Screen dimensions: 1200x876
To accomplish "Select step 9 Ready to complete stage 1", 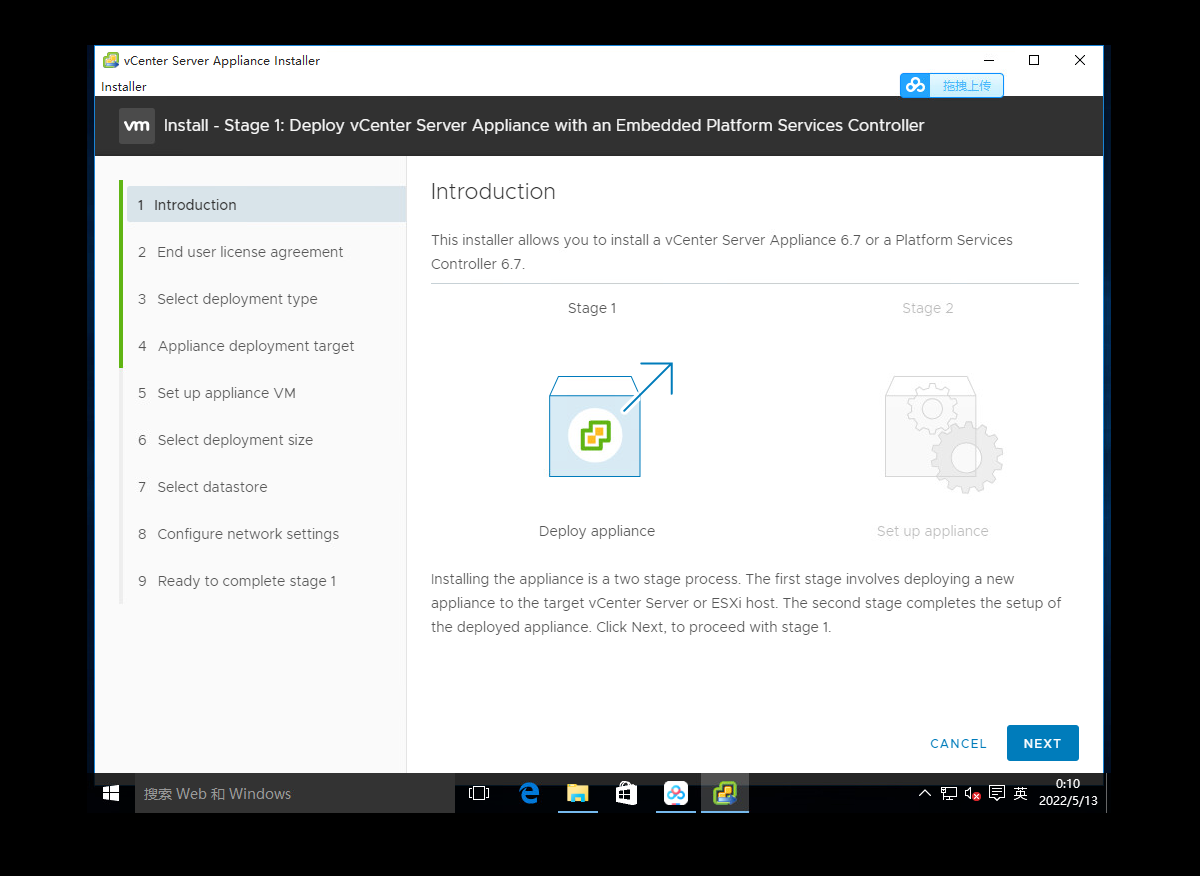I will (x=246, y=580).
